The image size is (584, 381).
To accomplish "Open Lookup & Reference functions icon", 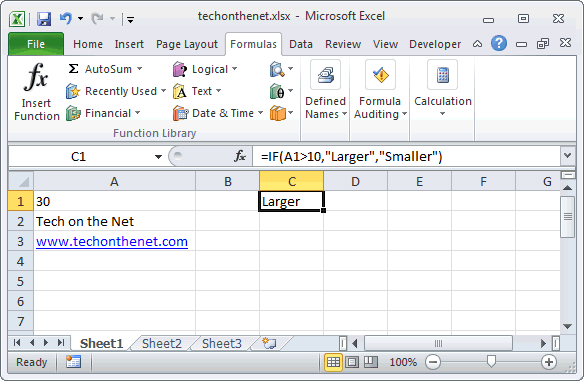I will point(281,69).
